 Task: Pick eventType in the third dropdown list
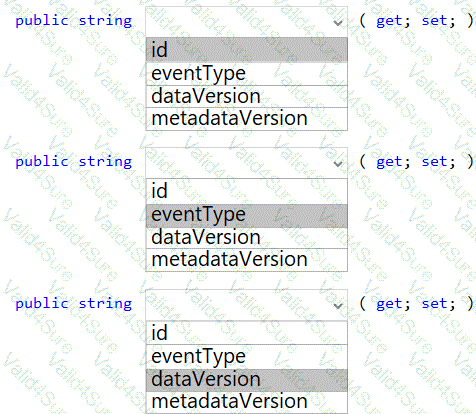(x=246, y=357)
